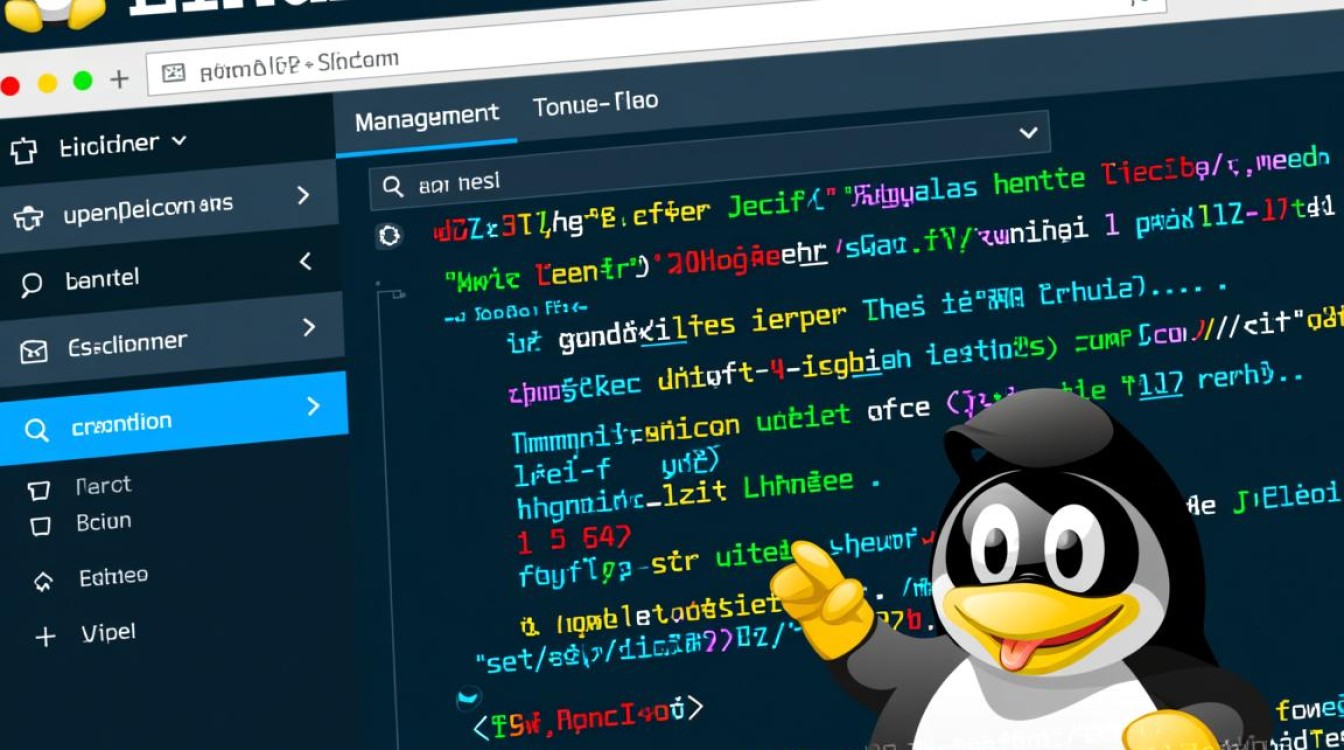The width and height of the screenshot is (1344, 750).
Task: Click the magnifier icon inside the search bar
Action: click(390, 183)
